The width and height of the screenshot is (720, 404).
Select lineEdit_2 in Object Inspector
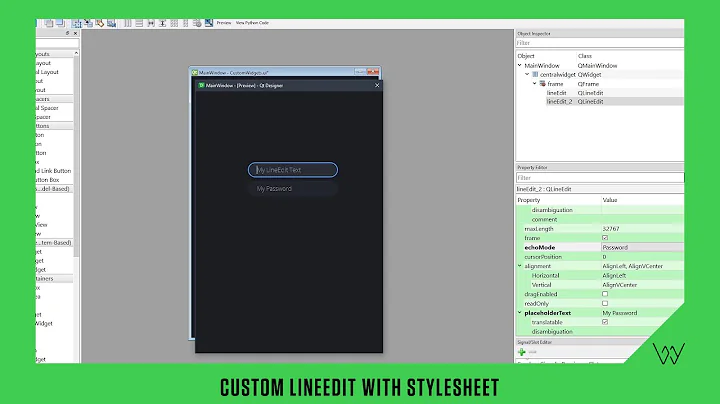(x=559, y=101)
